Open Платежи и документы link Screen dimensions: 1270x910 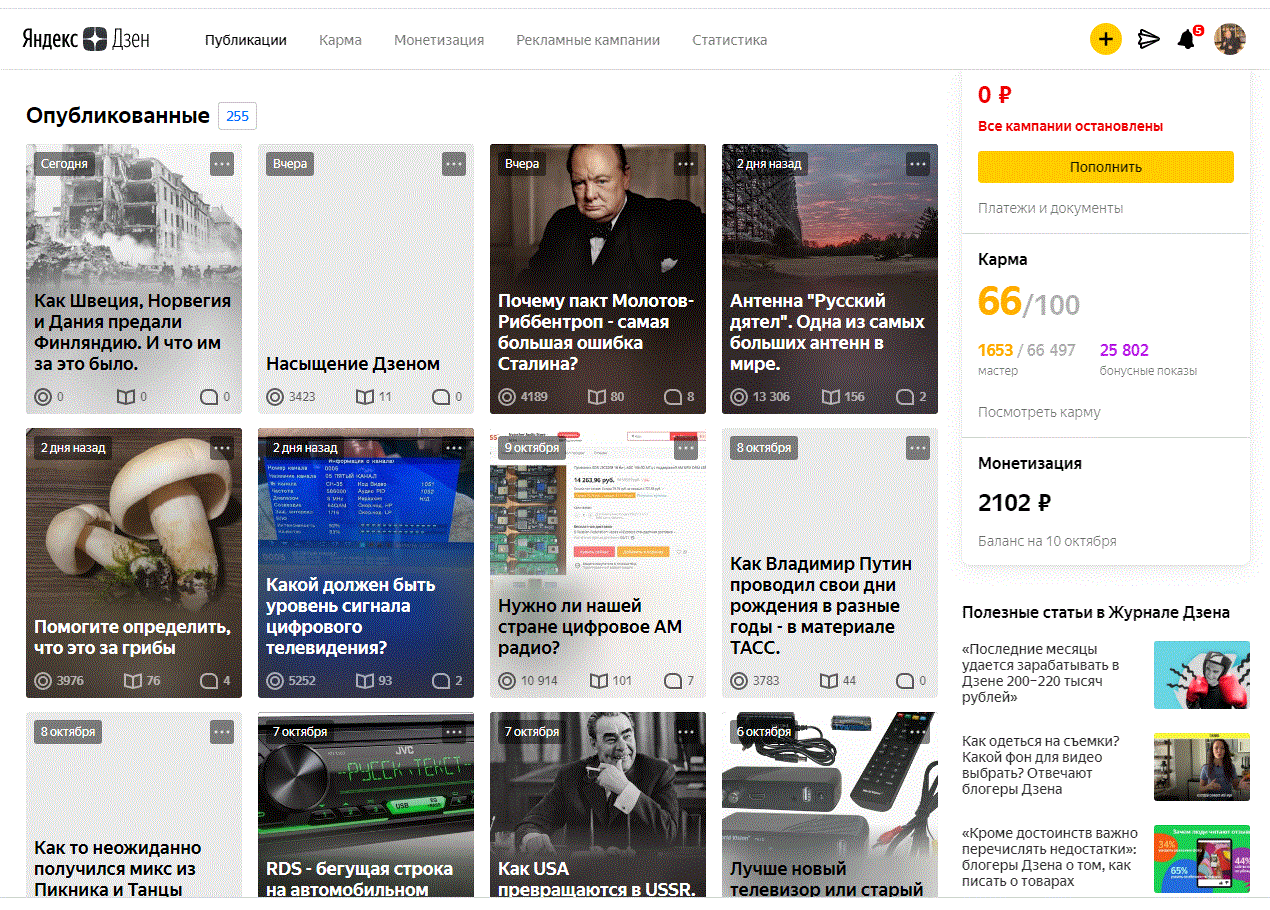click(x=1050, y=208)
